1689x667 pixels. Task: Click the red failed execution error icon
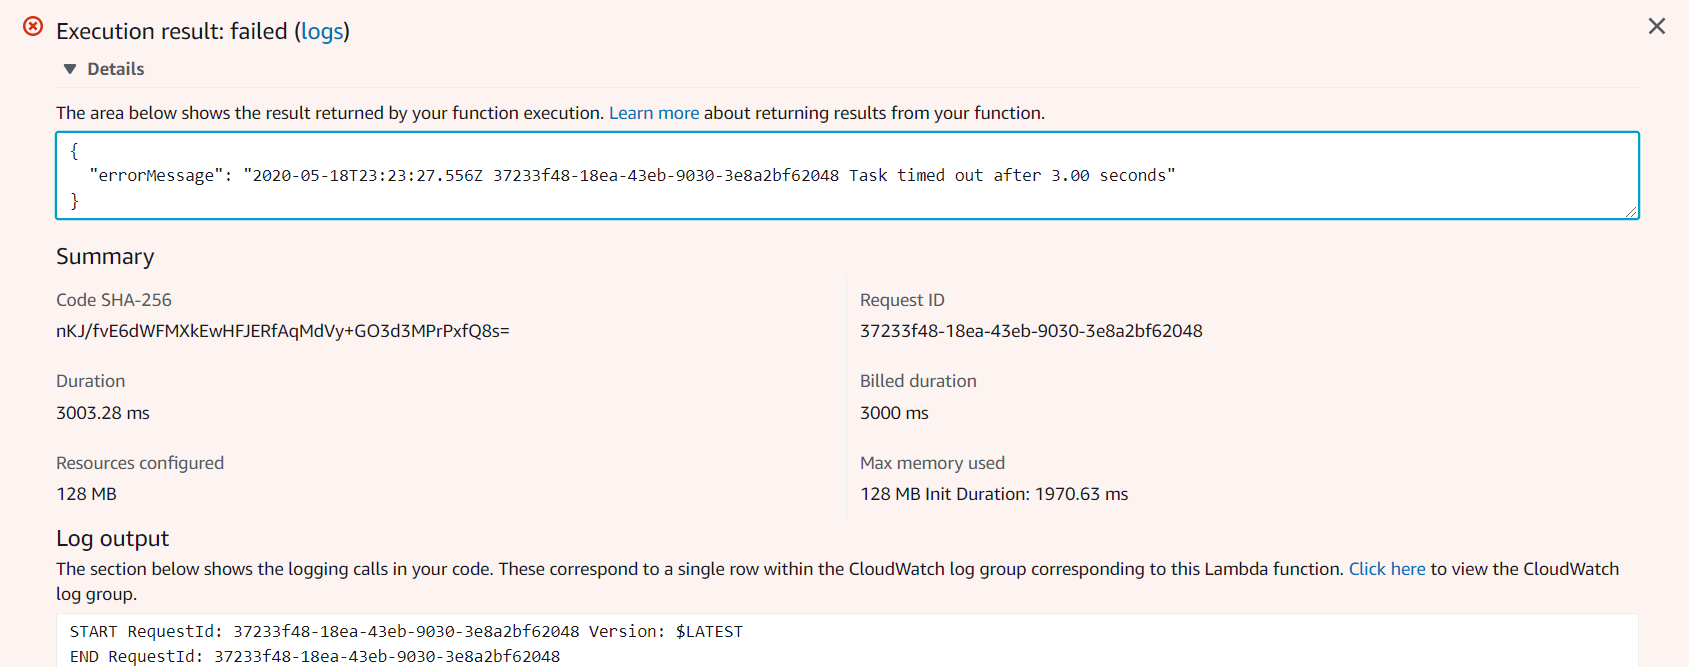[33, 27]
